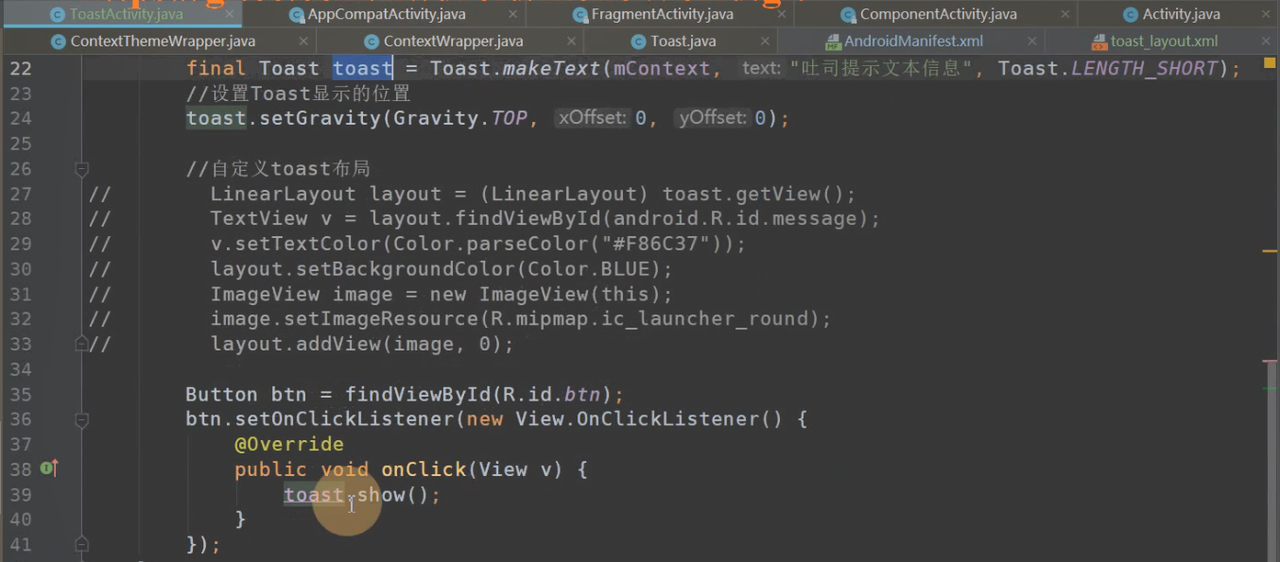The width and height of the screenshot is (1280, 562).
Task: Click the highlighted toast variable on line 22
Action: point(363,68)
